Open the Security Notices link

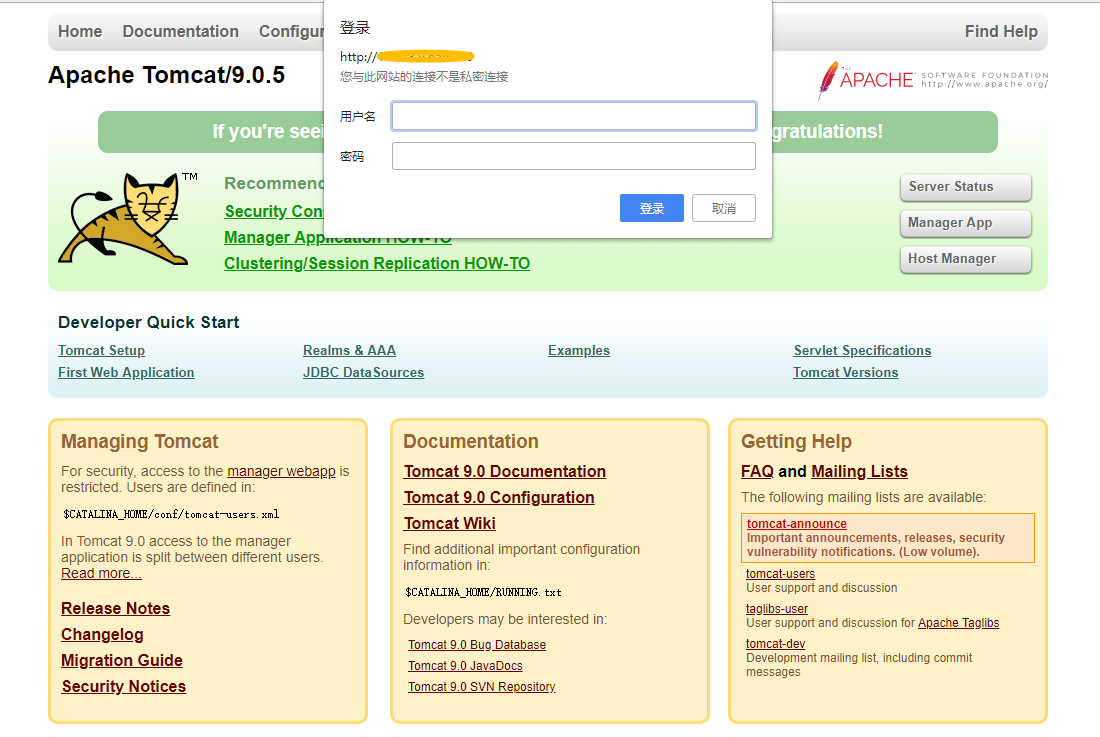tap(123, 687)
